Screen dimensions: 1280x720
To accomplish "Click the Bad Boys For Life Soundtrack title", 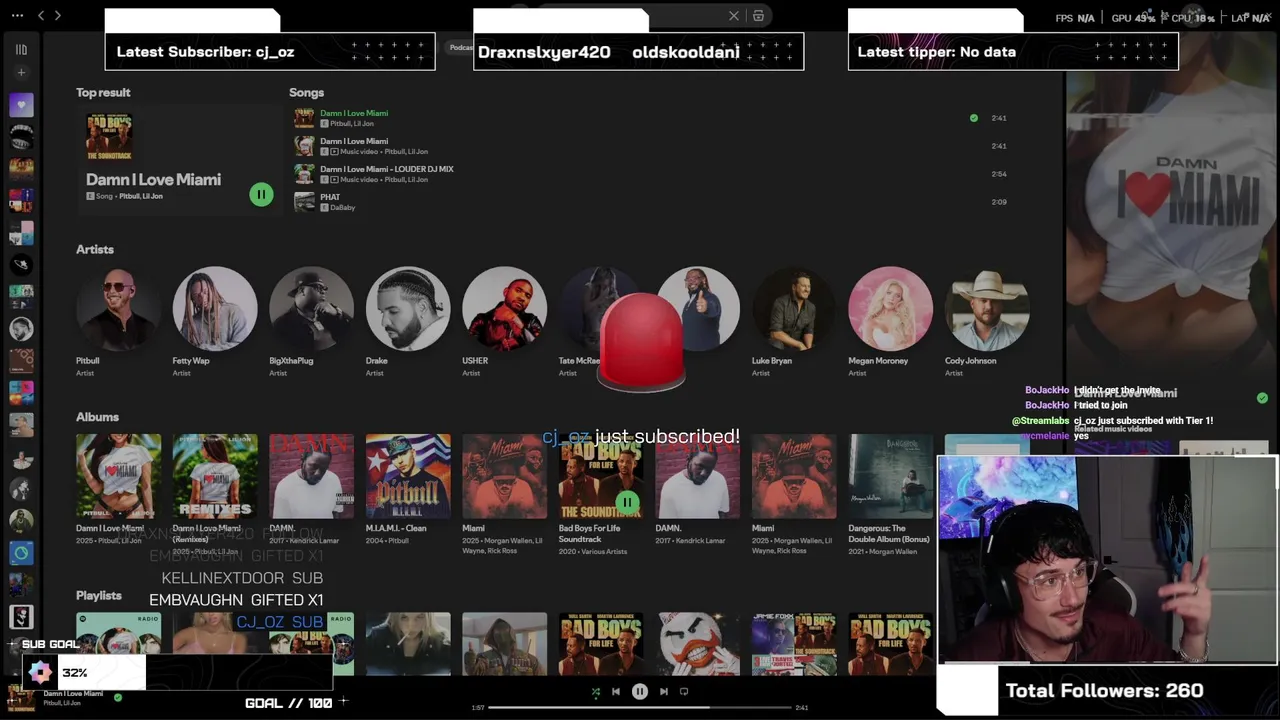I will (589, 534).
